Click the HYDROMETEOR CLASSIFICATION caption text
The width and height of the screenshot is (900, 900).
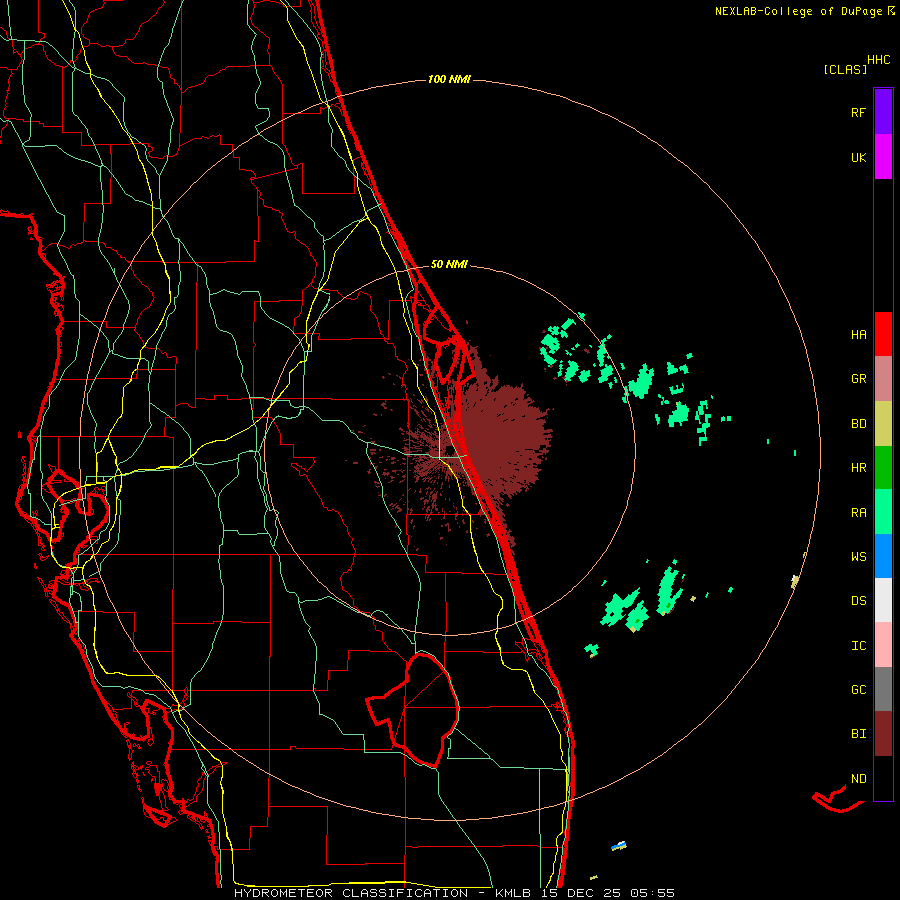351,893
